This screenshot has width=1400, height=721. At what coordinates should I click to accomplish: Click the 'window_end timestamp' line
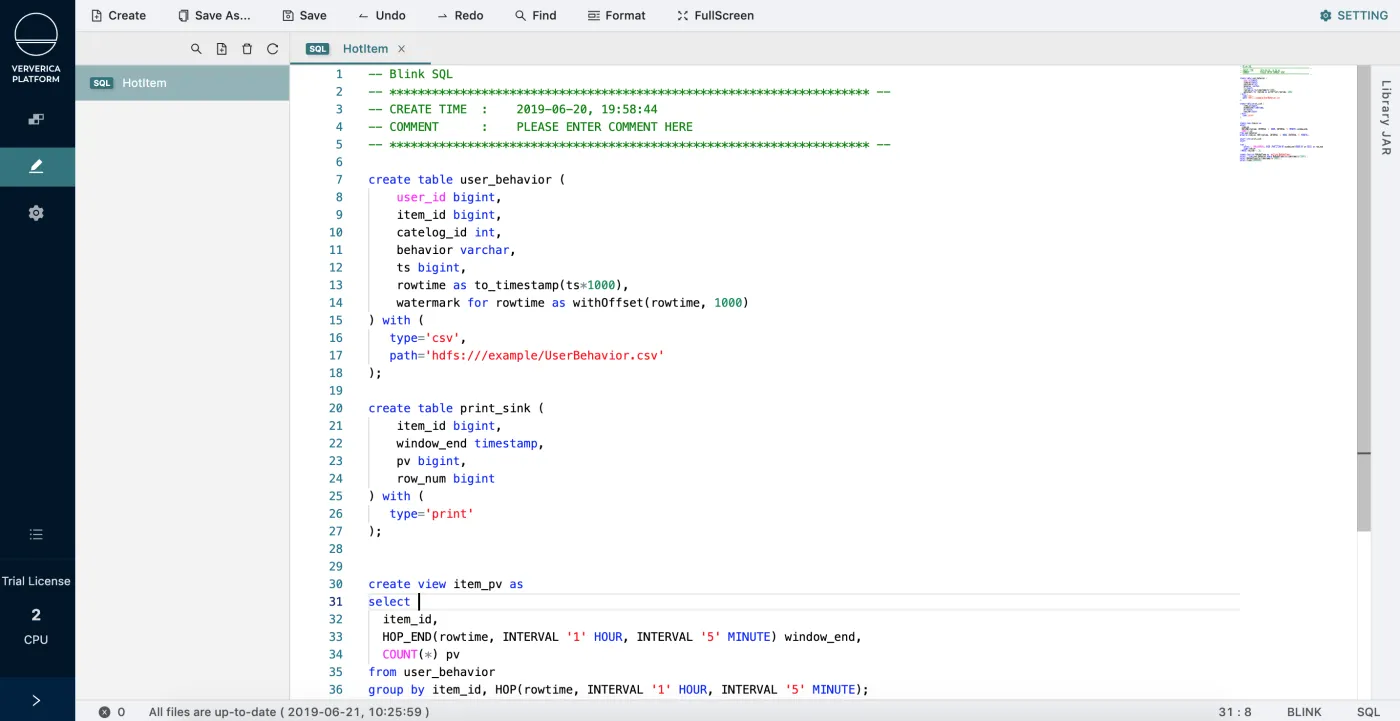pos(470,443)
